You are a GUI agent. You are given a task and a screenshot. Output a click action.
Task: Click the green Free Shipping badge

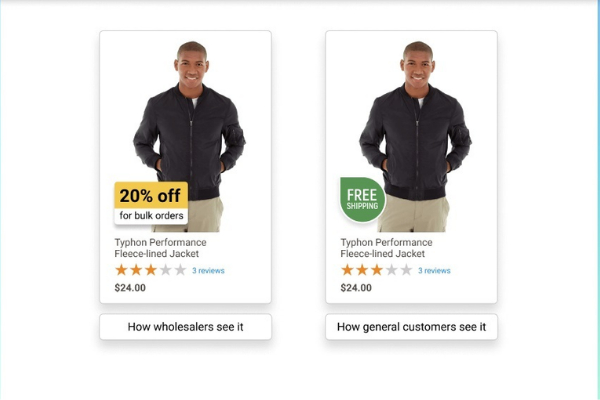coord(362,199)
